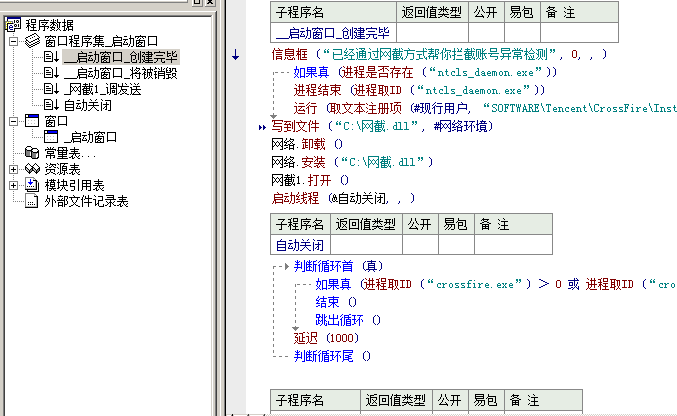
Task: Click the icon beside 自动关闭 in tree
Action: 51,105
